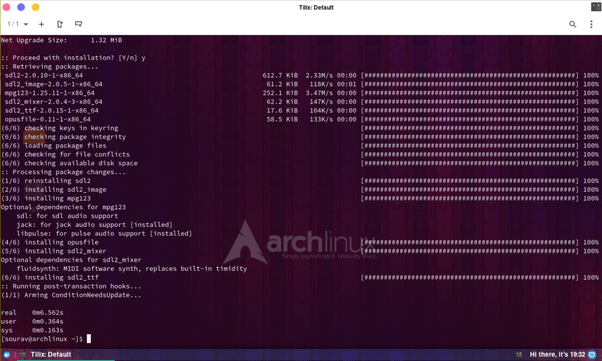Click the (1/6) reinstalling sdl2 line

point(46,180)
